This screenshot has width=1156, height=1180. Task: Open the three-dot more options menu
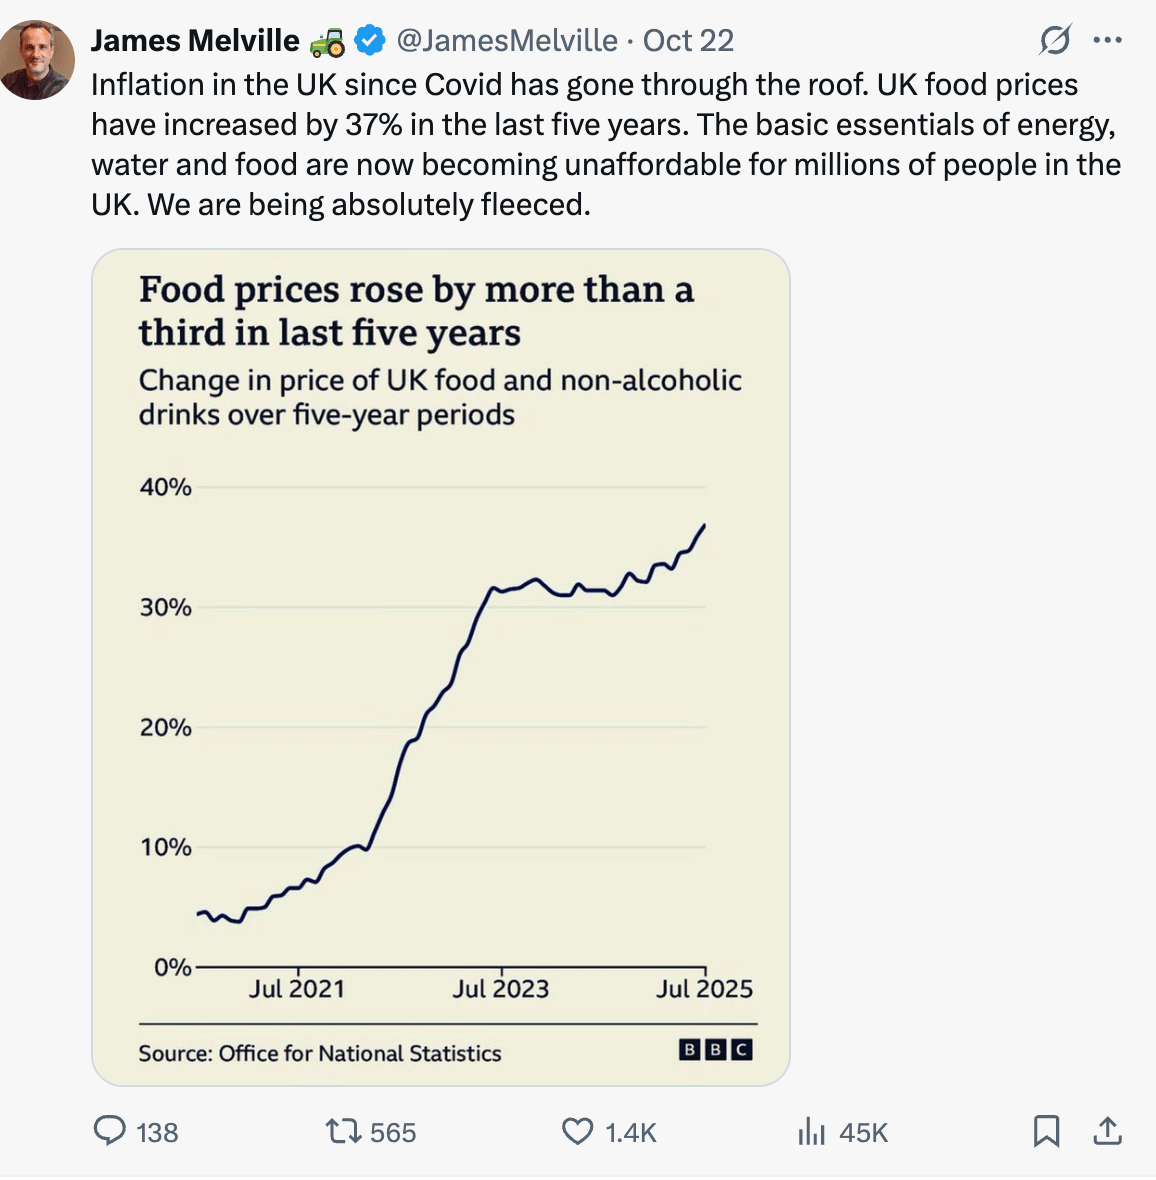coord(1108,41)
